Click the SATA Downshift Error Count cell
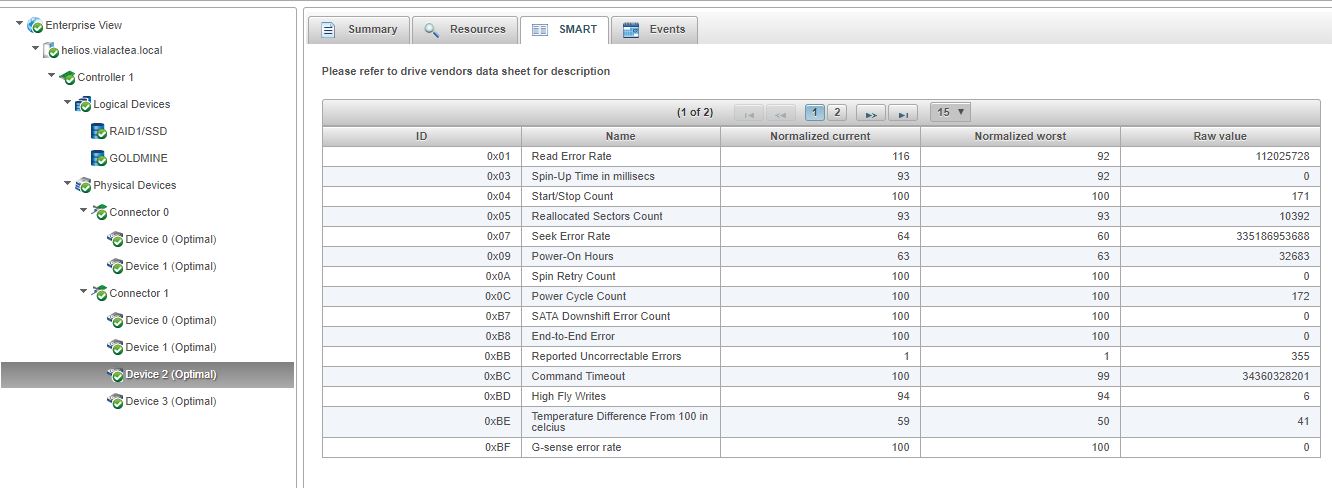Image resolution: width=1332 pixels, height=488 pixels. click(x=621, y=316)
